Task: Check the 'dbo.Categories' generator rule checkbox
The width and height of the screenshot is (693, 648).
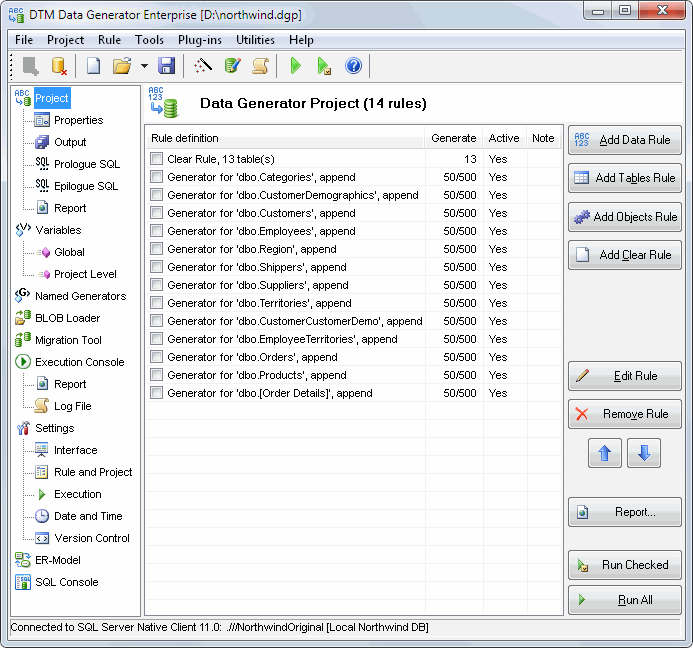Action: tap(157, 177)
